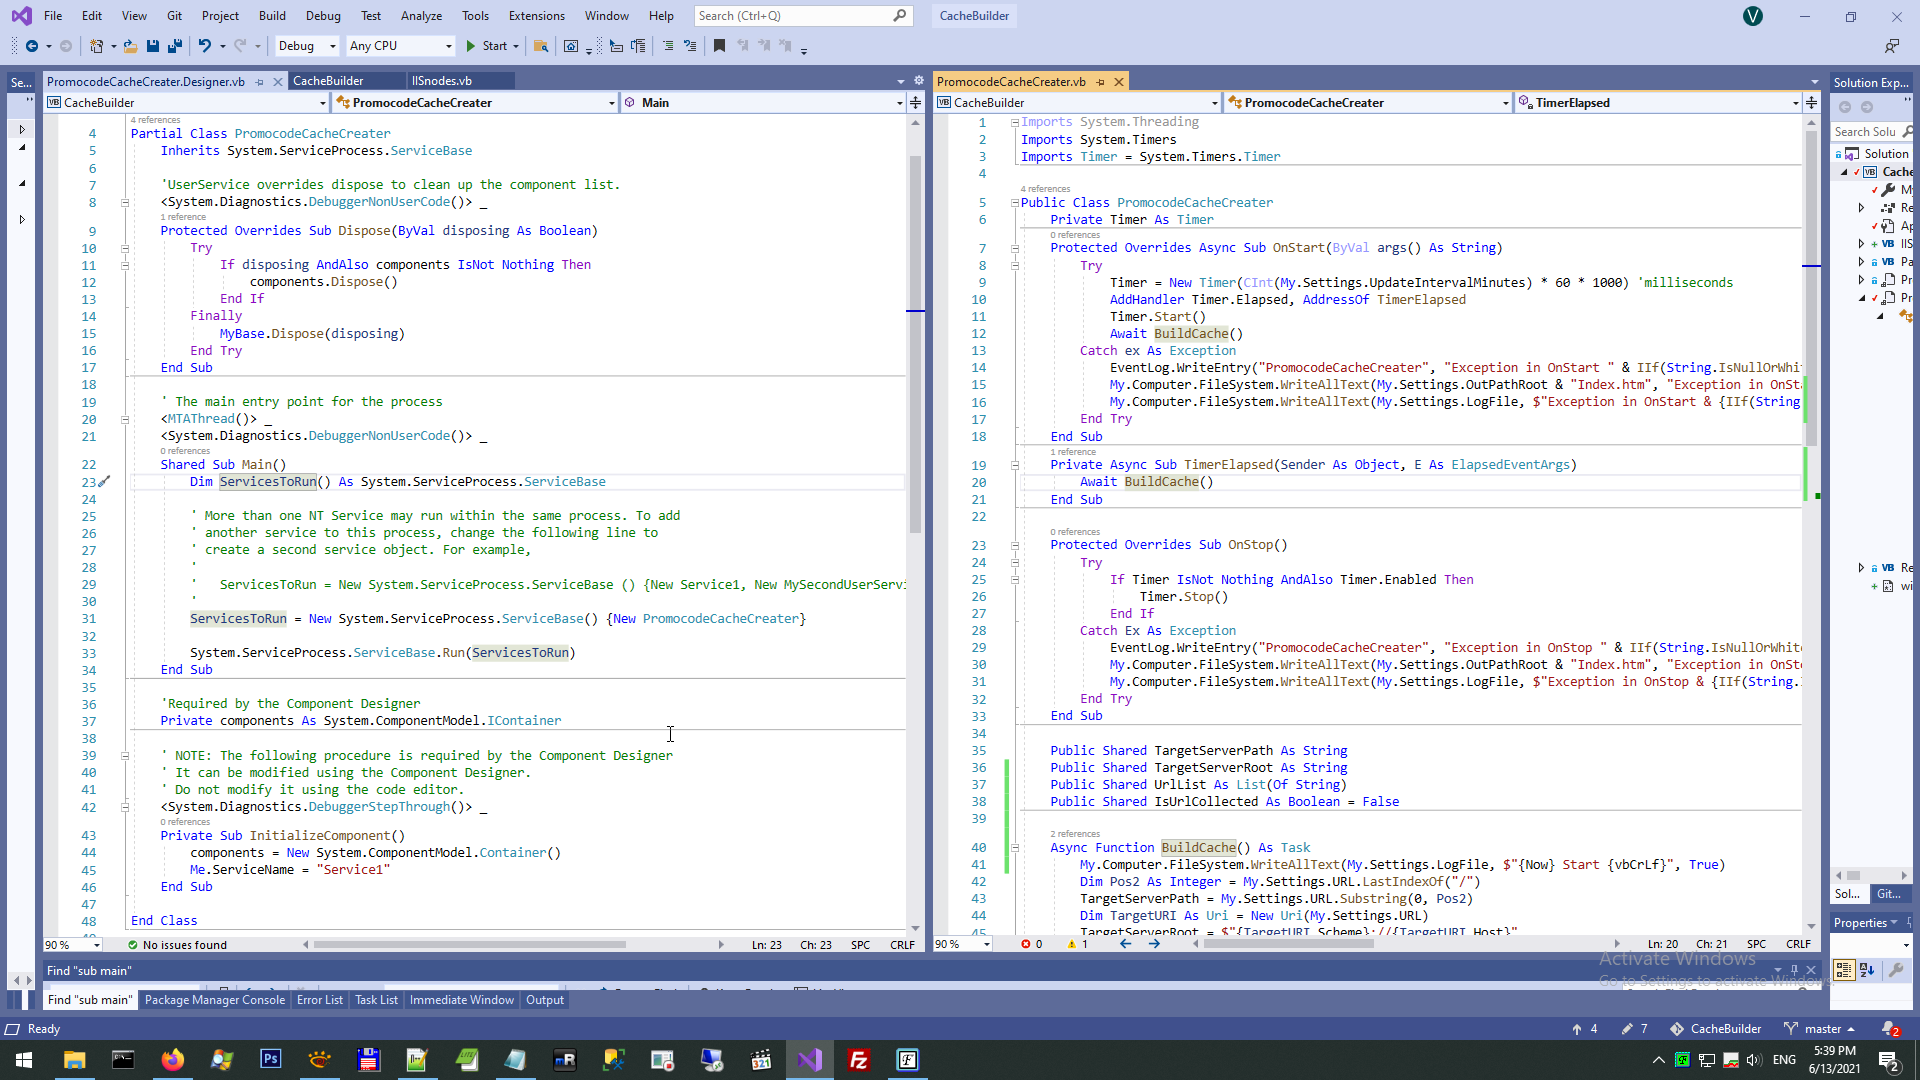Image resolution: width=1920 pixels, height=1080 pixels.
Task: Click Live Share icon at top right
Action: click(x=1891, y=46)
